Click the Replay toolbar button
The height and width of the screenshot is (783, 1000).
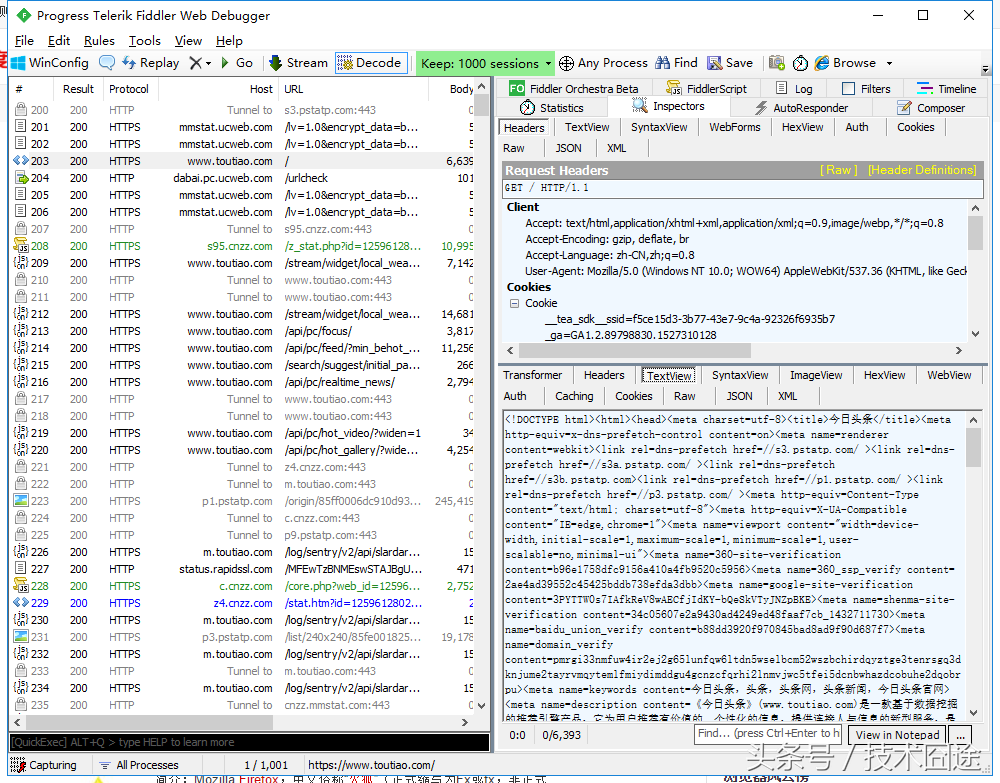[151, 62]
